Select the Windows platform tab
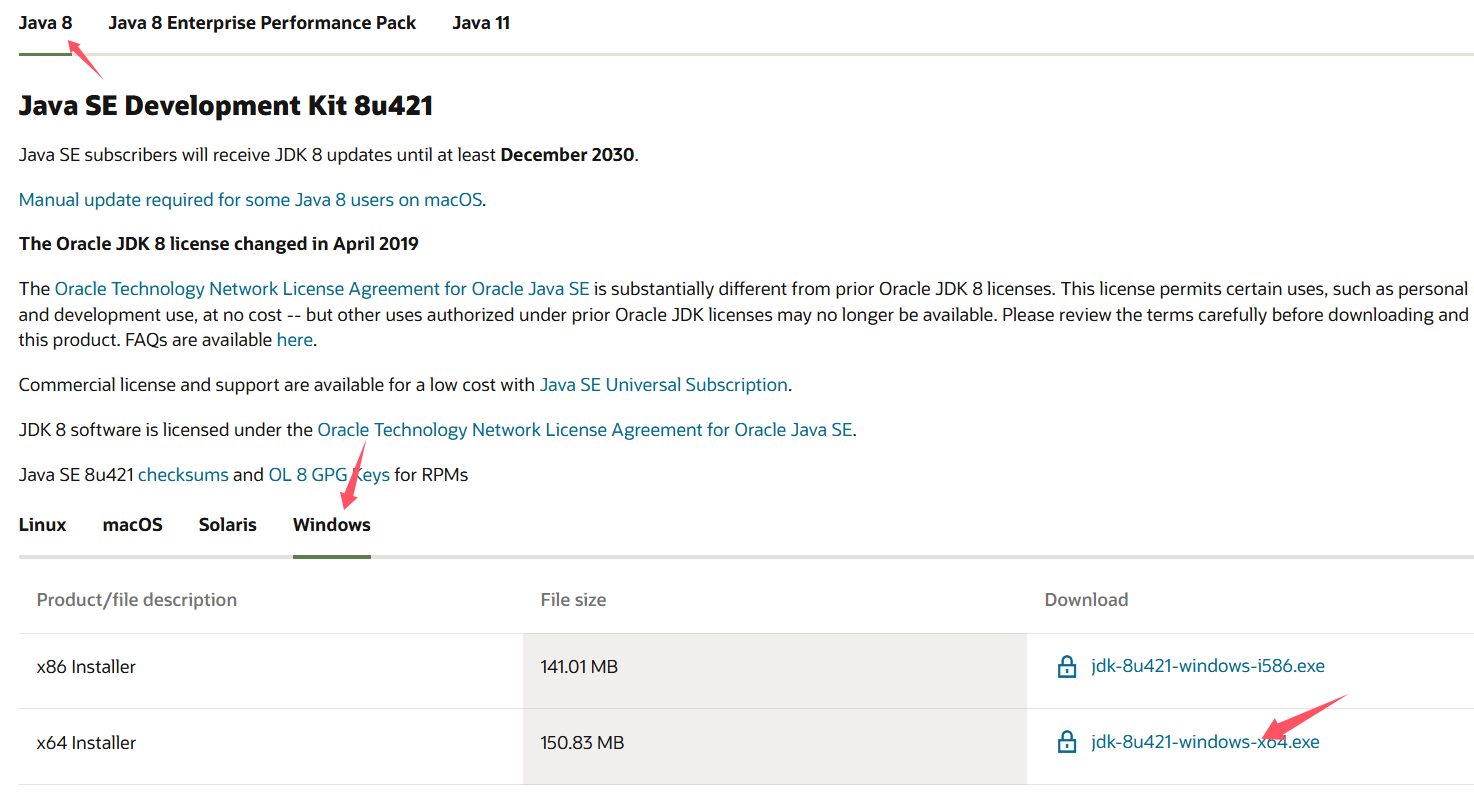This screenshot has height=795, width=1474. pos(332,525)
